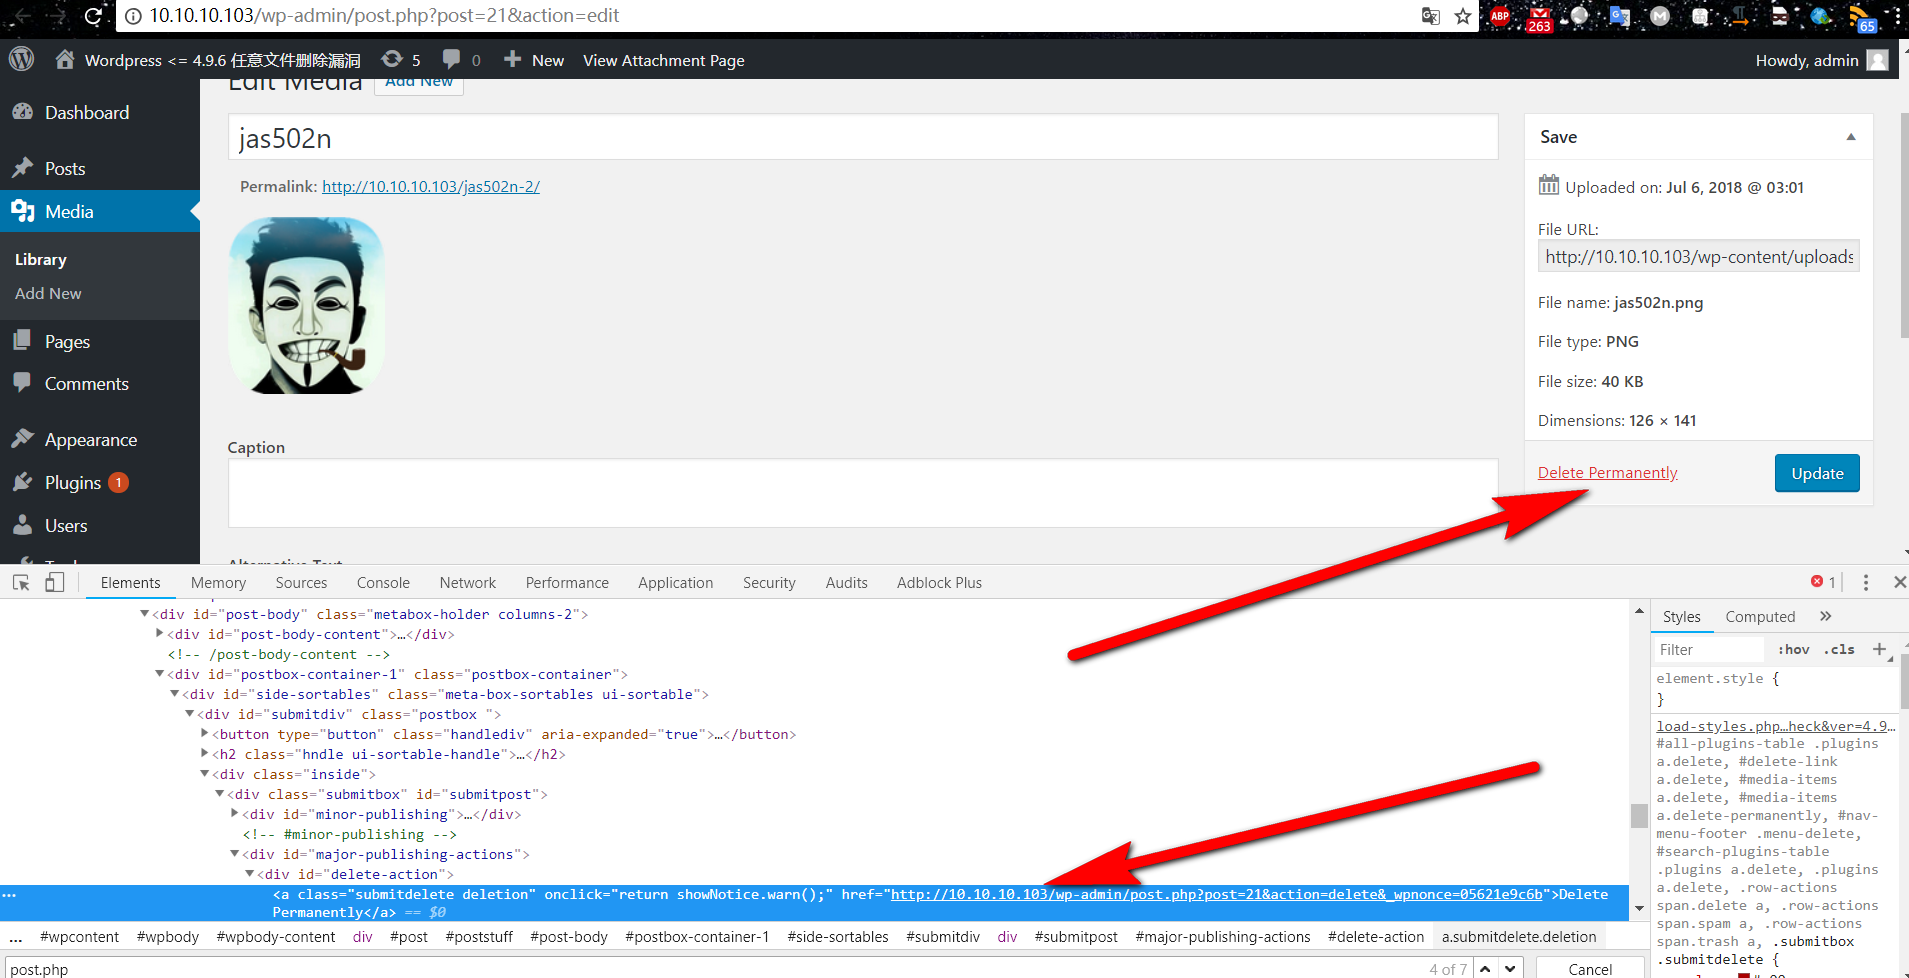Open the DevTools three-dot customize menu
Image resolution: width=1909 pixels, height=978 pixels.
pos(1866,582)
